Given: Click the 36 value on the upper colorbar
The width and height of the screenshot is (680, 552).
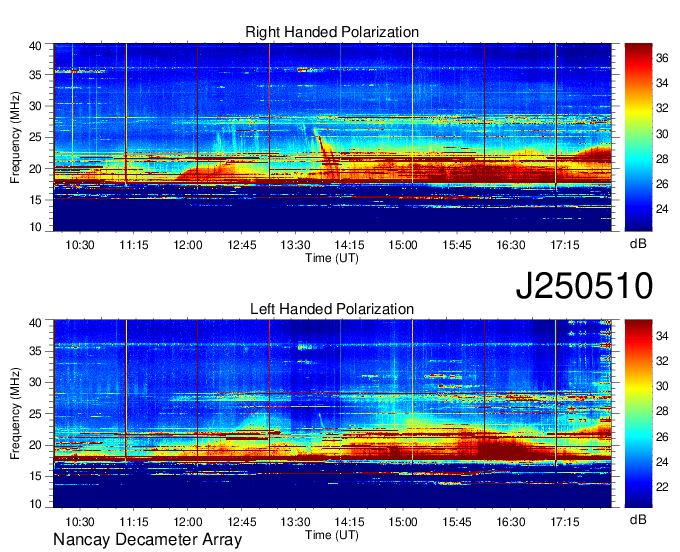Looking at the screenshot, I should 662,58.
